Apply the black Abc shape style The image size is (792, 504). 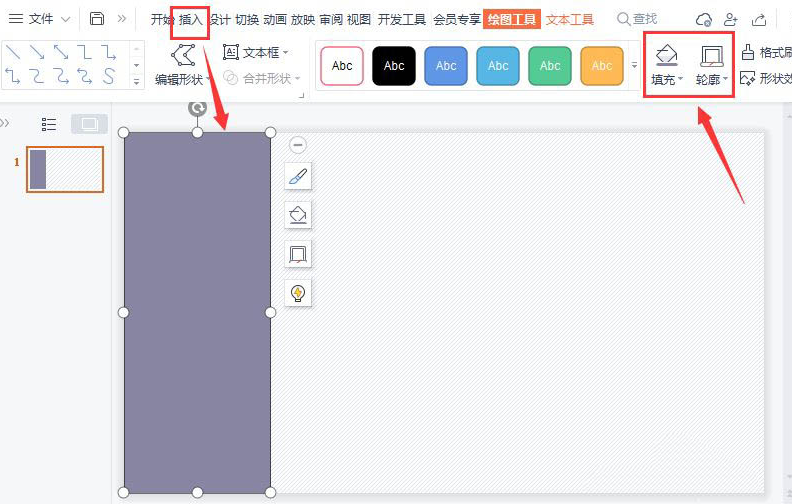pyautogui.click(x=394, y=66)
